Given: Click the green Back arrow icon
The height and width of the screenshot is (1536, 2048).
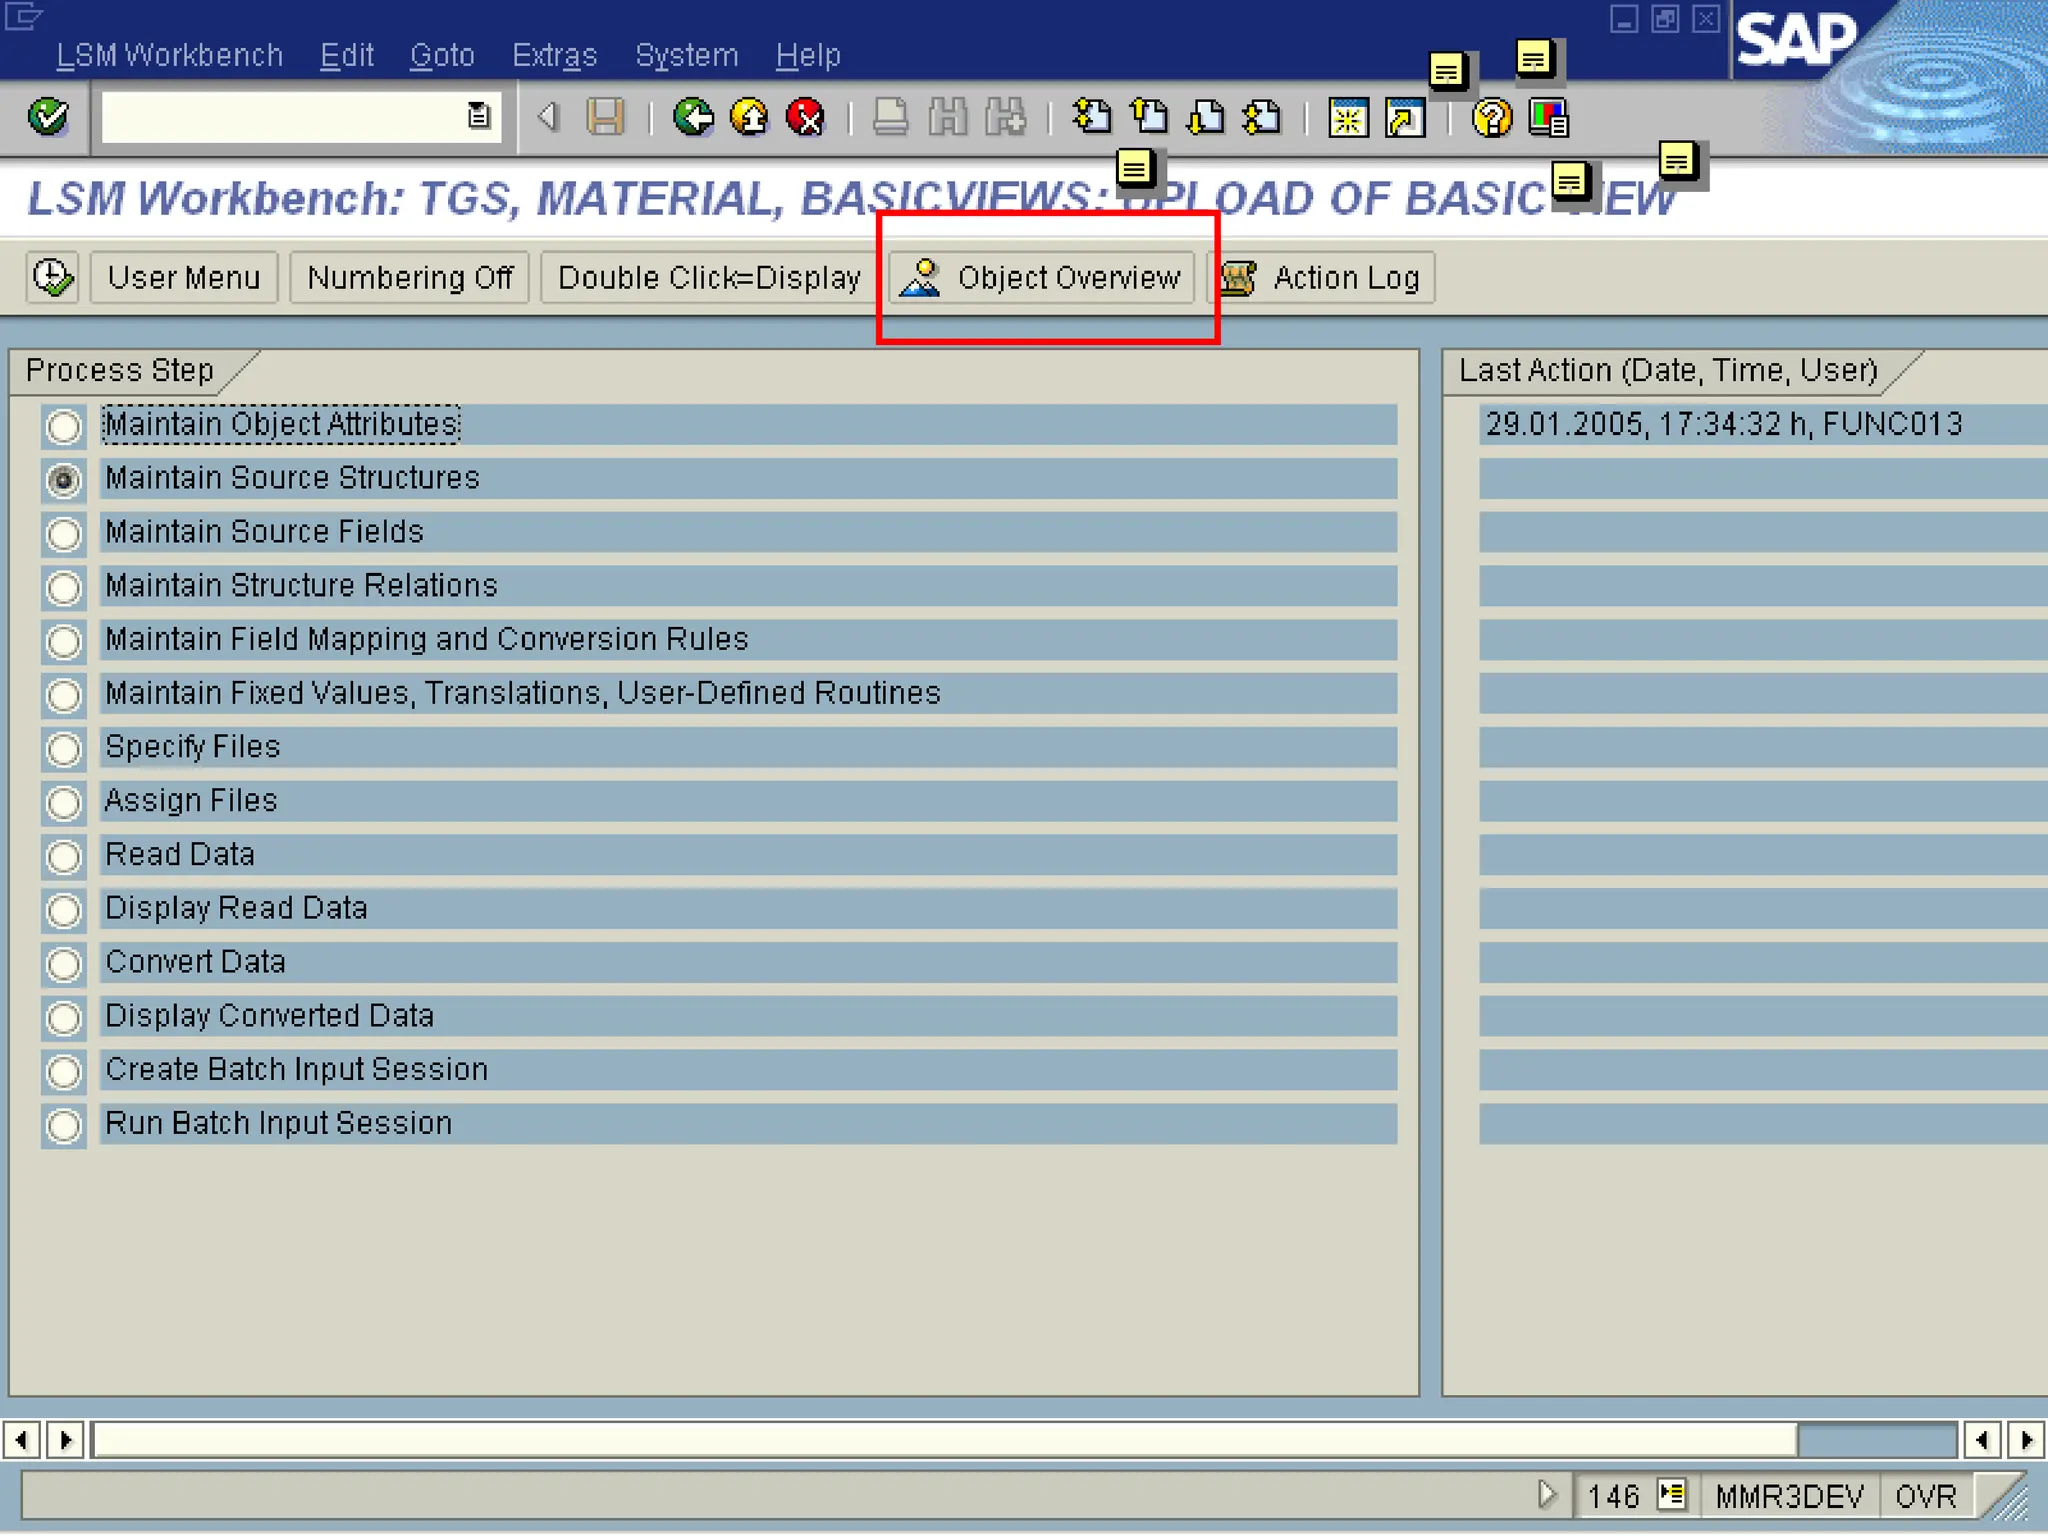Looking at the screenshot, I should coord(692,117).
